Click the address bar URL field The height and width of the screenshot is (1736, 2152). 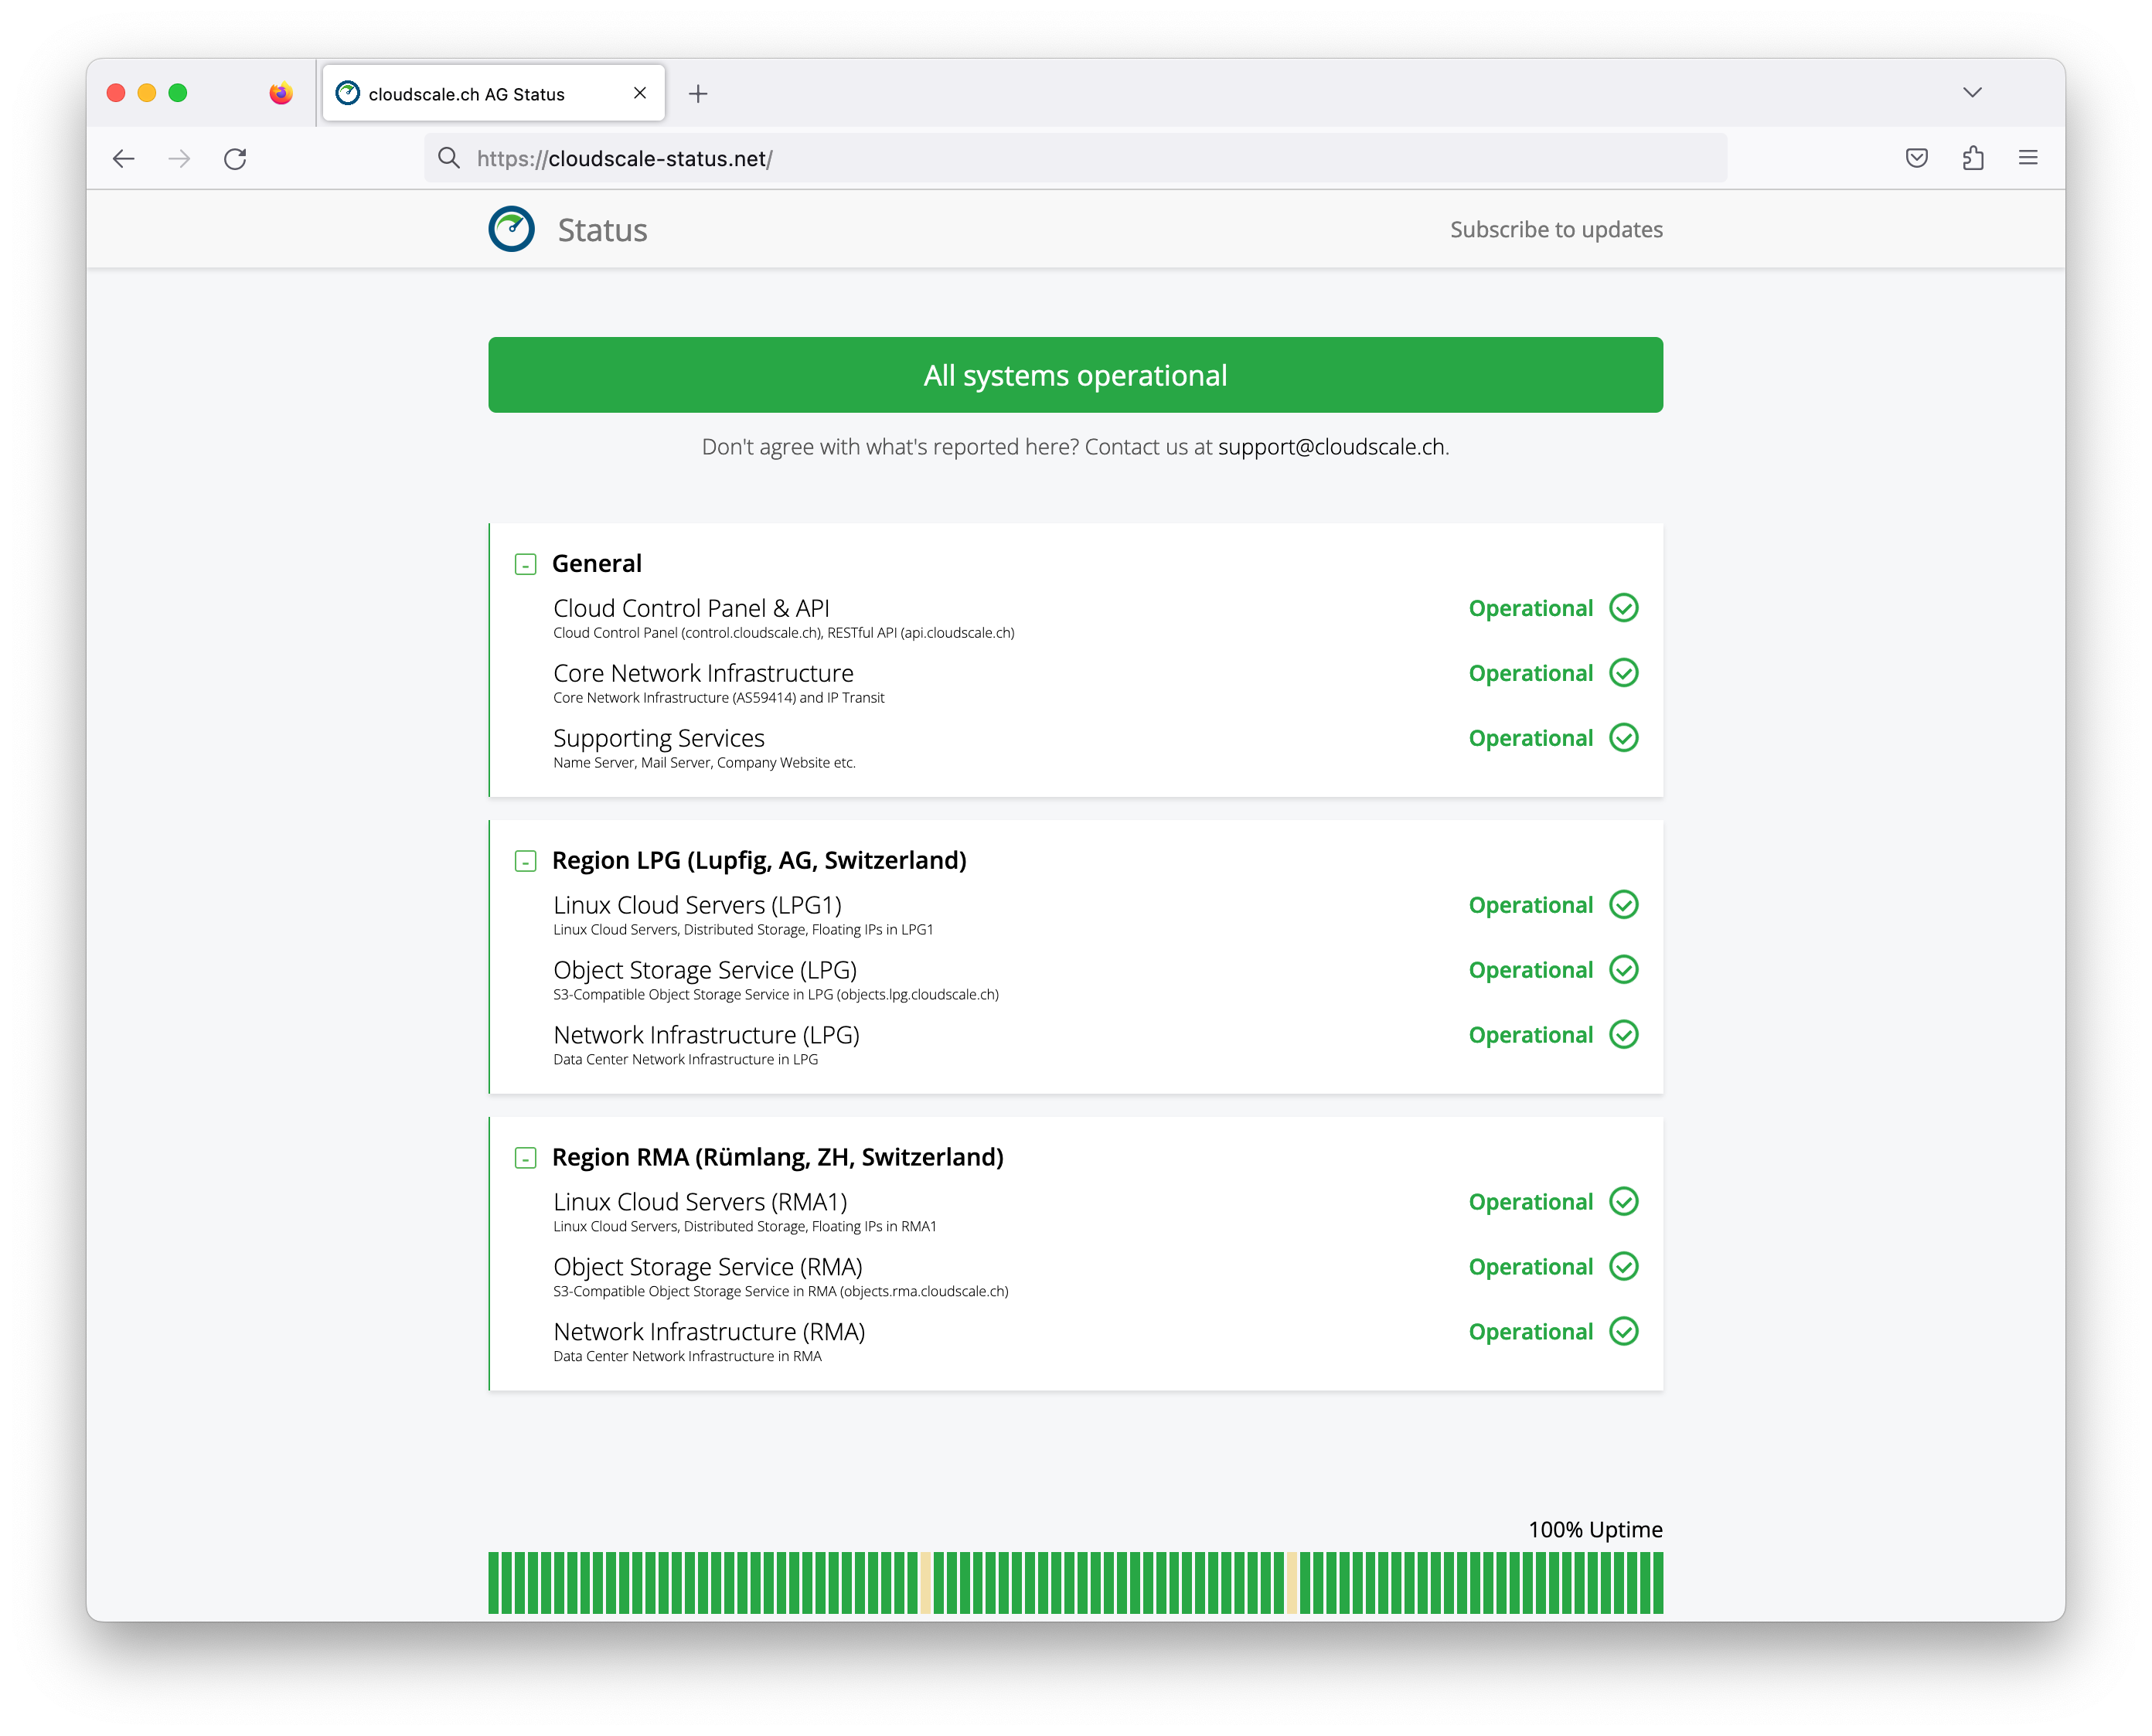click(x=1075, y=158)
